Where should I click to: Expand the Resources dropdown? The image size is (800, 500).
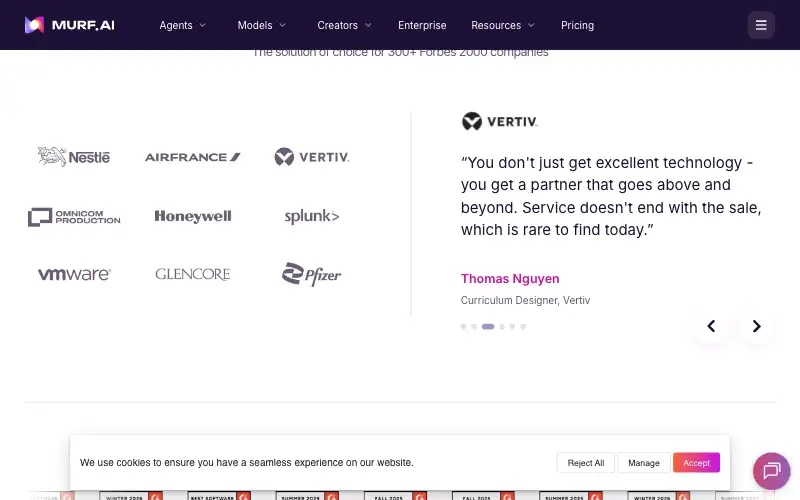pos(503,25)
